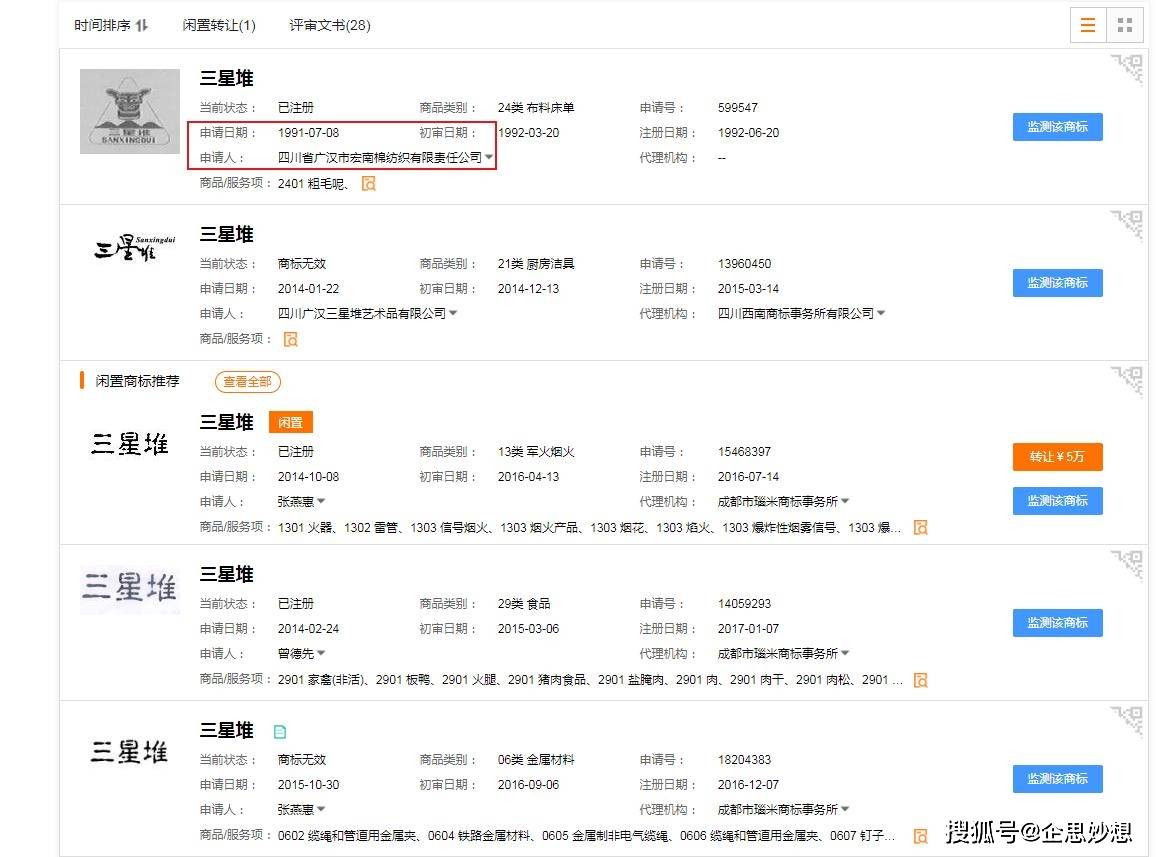Click 监测该商标 button on first trademark

coord(1057,127)
